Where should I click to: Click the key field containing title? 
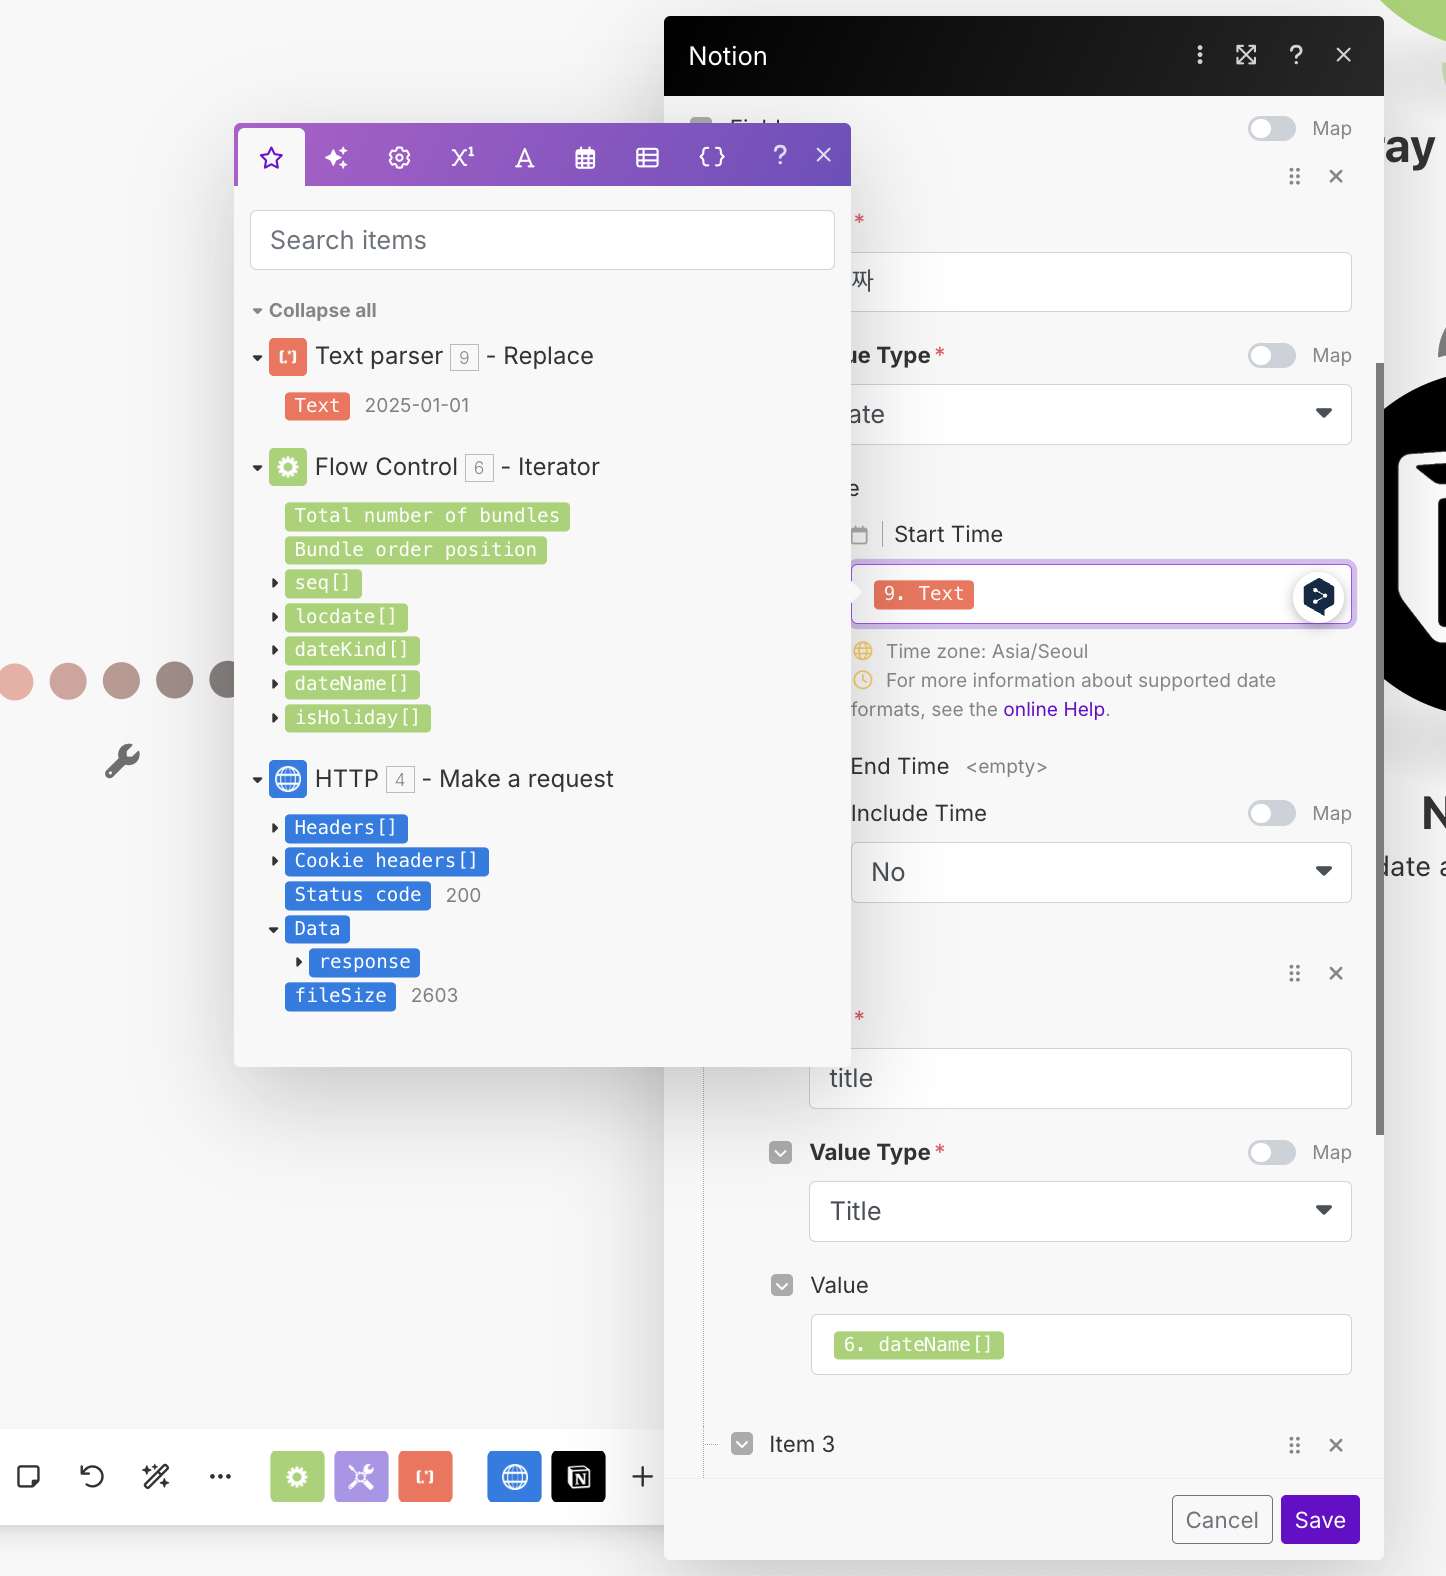pyautogui.click(x=1080, y=1079)
